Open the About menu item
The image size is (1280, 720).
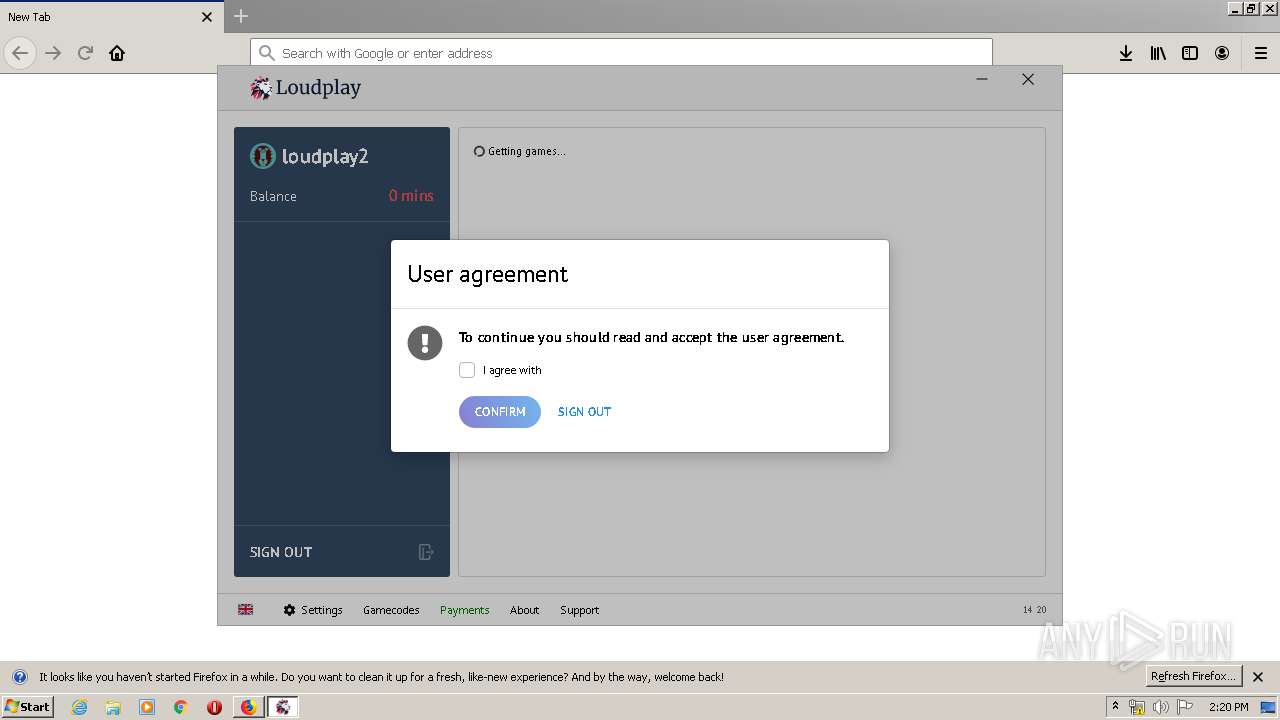coord(524,610)
